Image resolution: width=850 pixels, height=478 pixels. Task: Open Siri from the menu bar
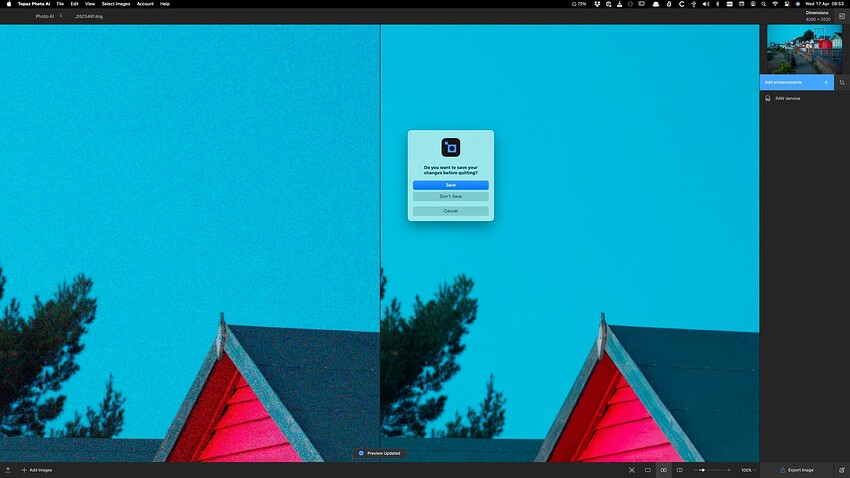[x=797, y=4]
